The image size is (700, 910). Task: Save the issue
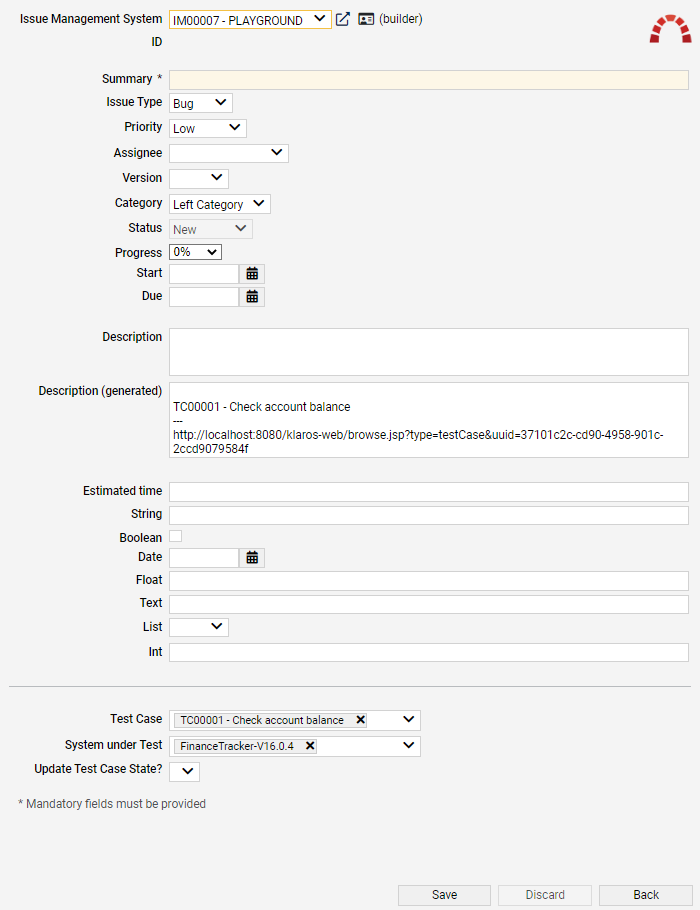(x=444, y=895)
